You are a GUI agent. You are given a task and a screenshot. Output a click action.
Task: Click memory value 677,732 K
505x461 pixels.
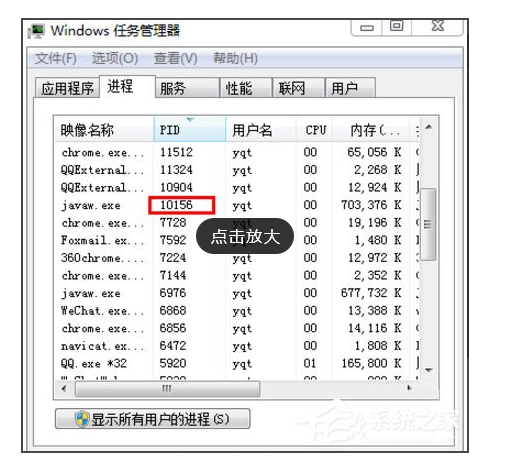click(371, 293)
